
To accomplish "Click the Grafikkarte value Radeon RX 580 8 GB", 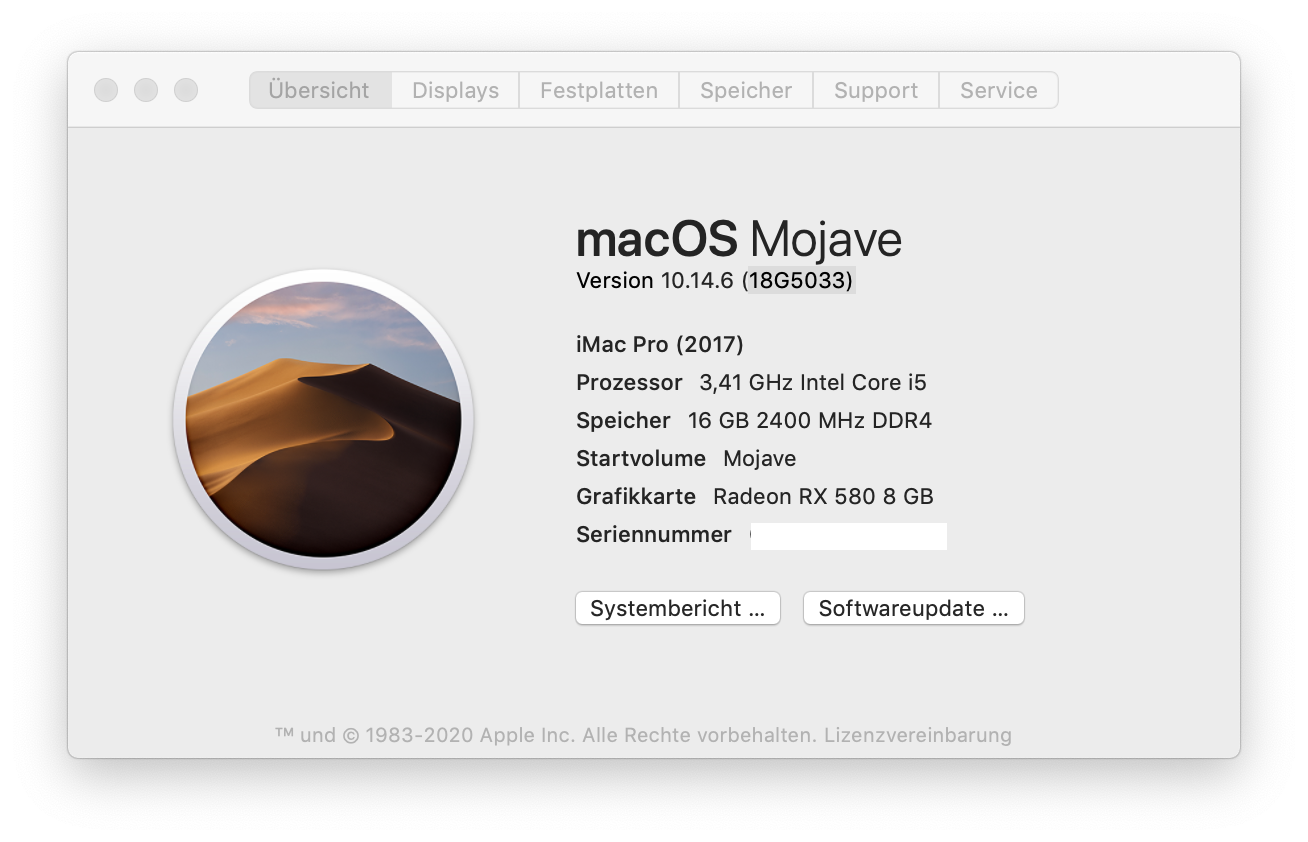I will pos(823,496).
